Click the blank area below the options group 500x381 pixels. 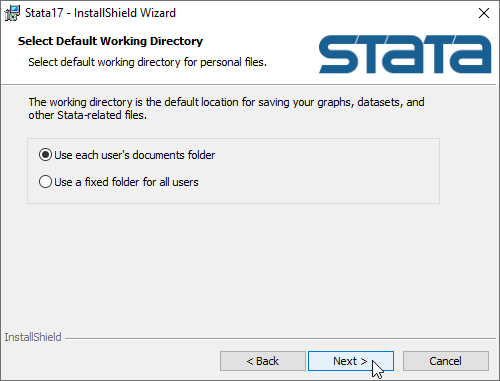(x=233, y=267)
